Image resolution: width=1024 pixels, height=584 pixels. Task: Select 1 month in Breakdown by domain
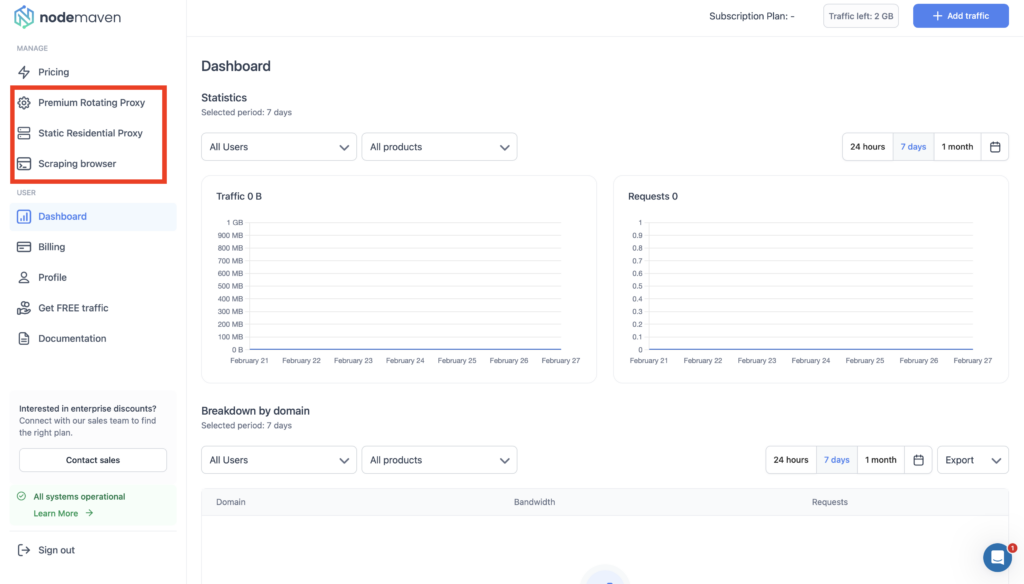click(x=881, y=460)
